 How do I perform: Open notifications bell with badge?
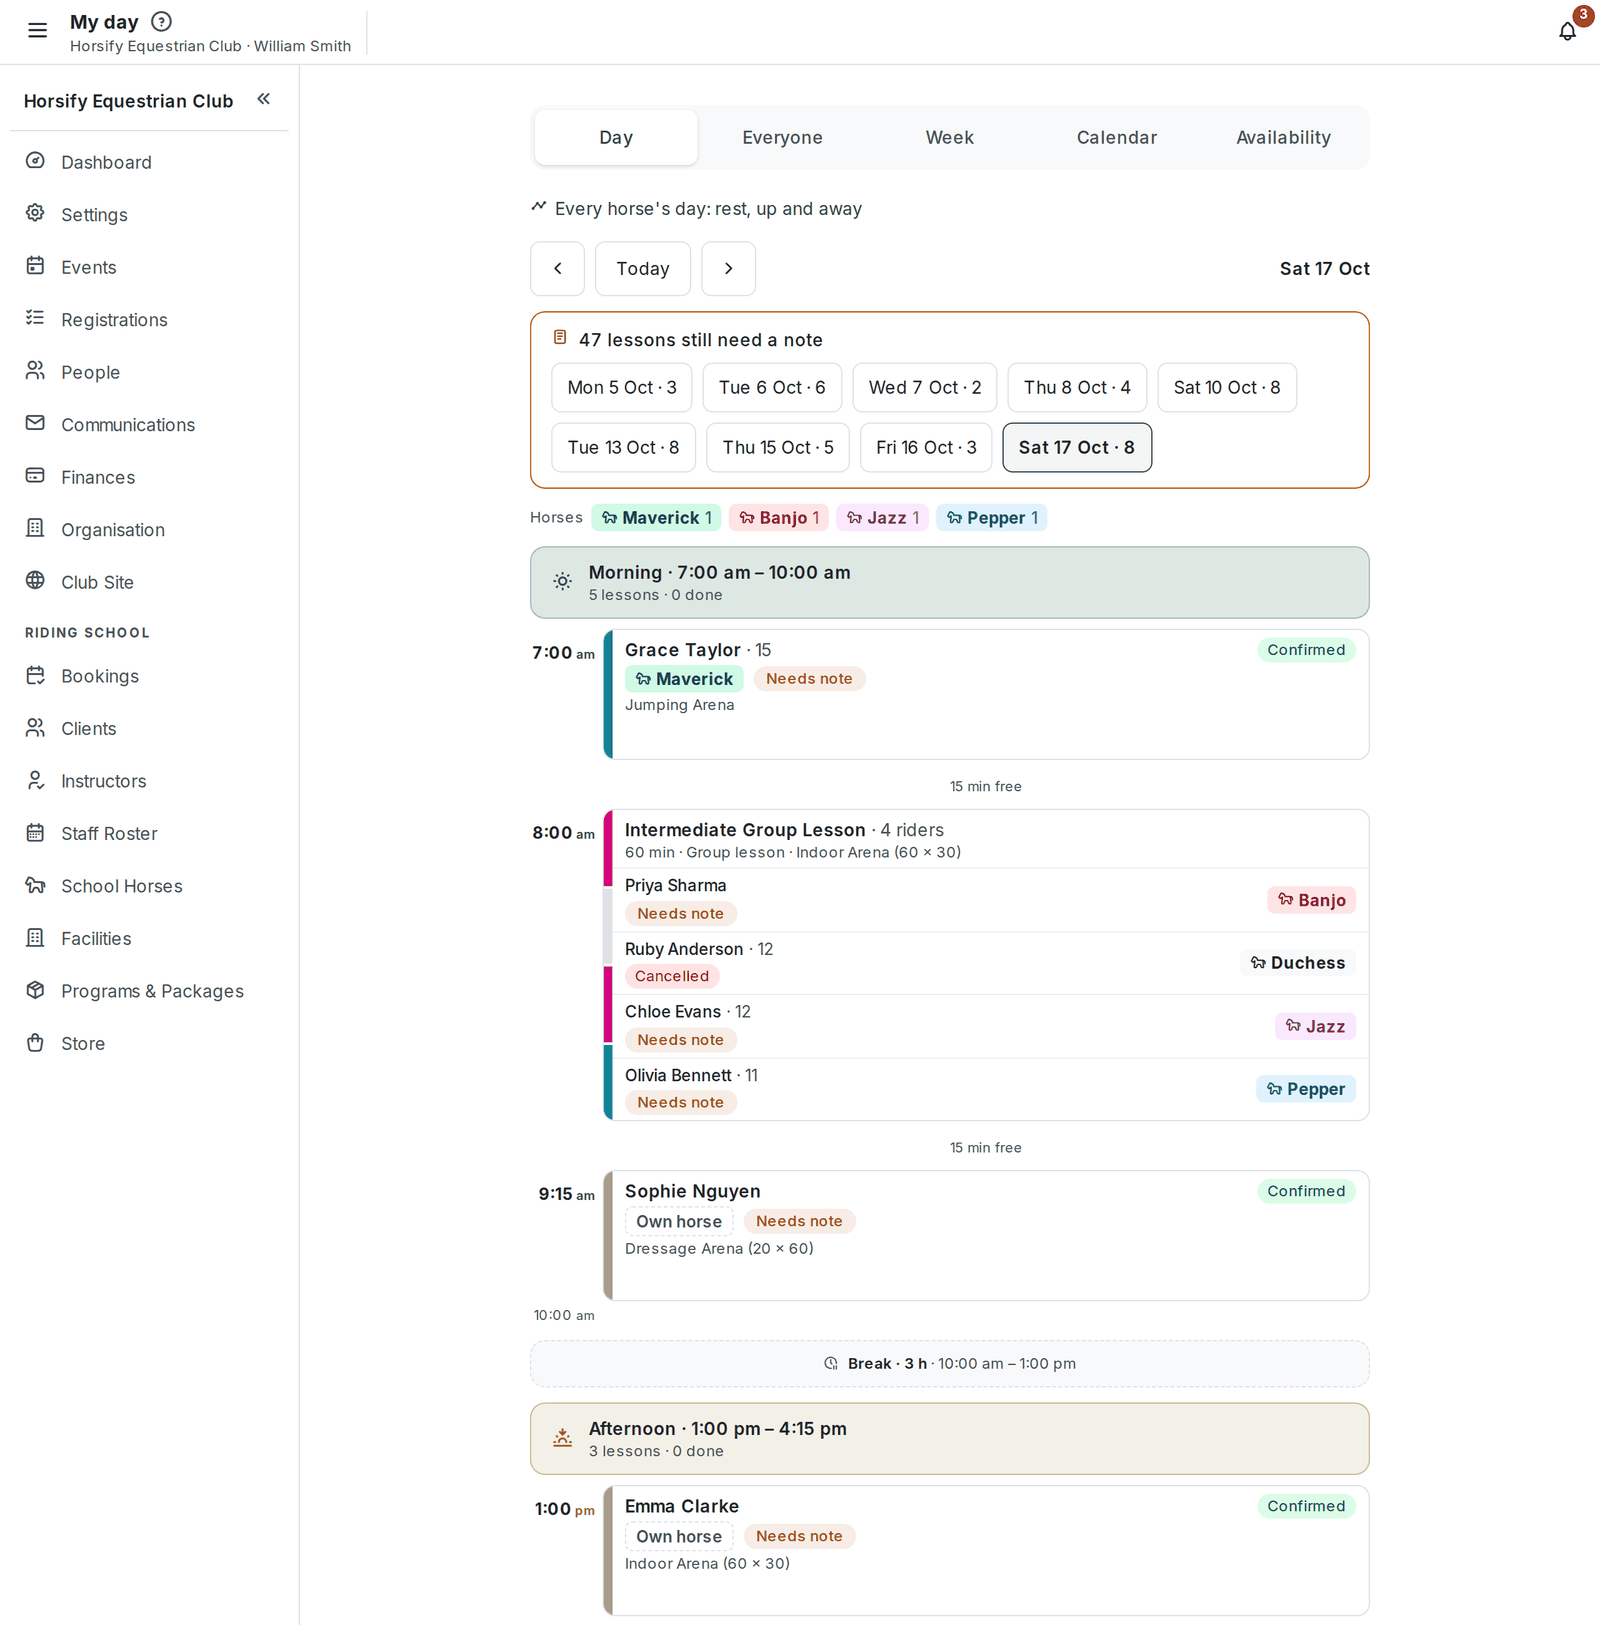point(1568,31)
